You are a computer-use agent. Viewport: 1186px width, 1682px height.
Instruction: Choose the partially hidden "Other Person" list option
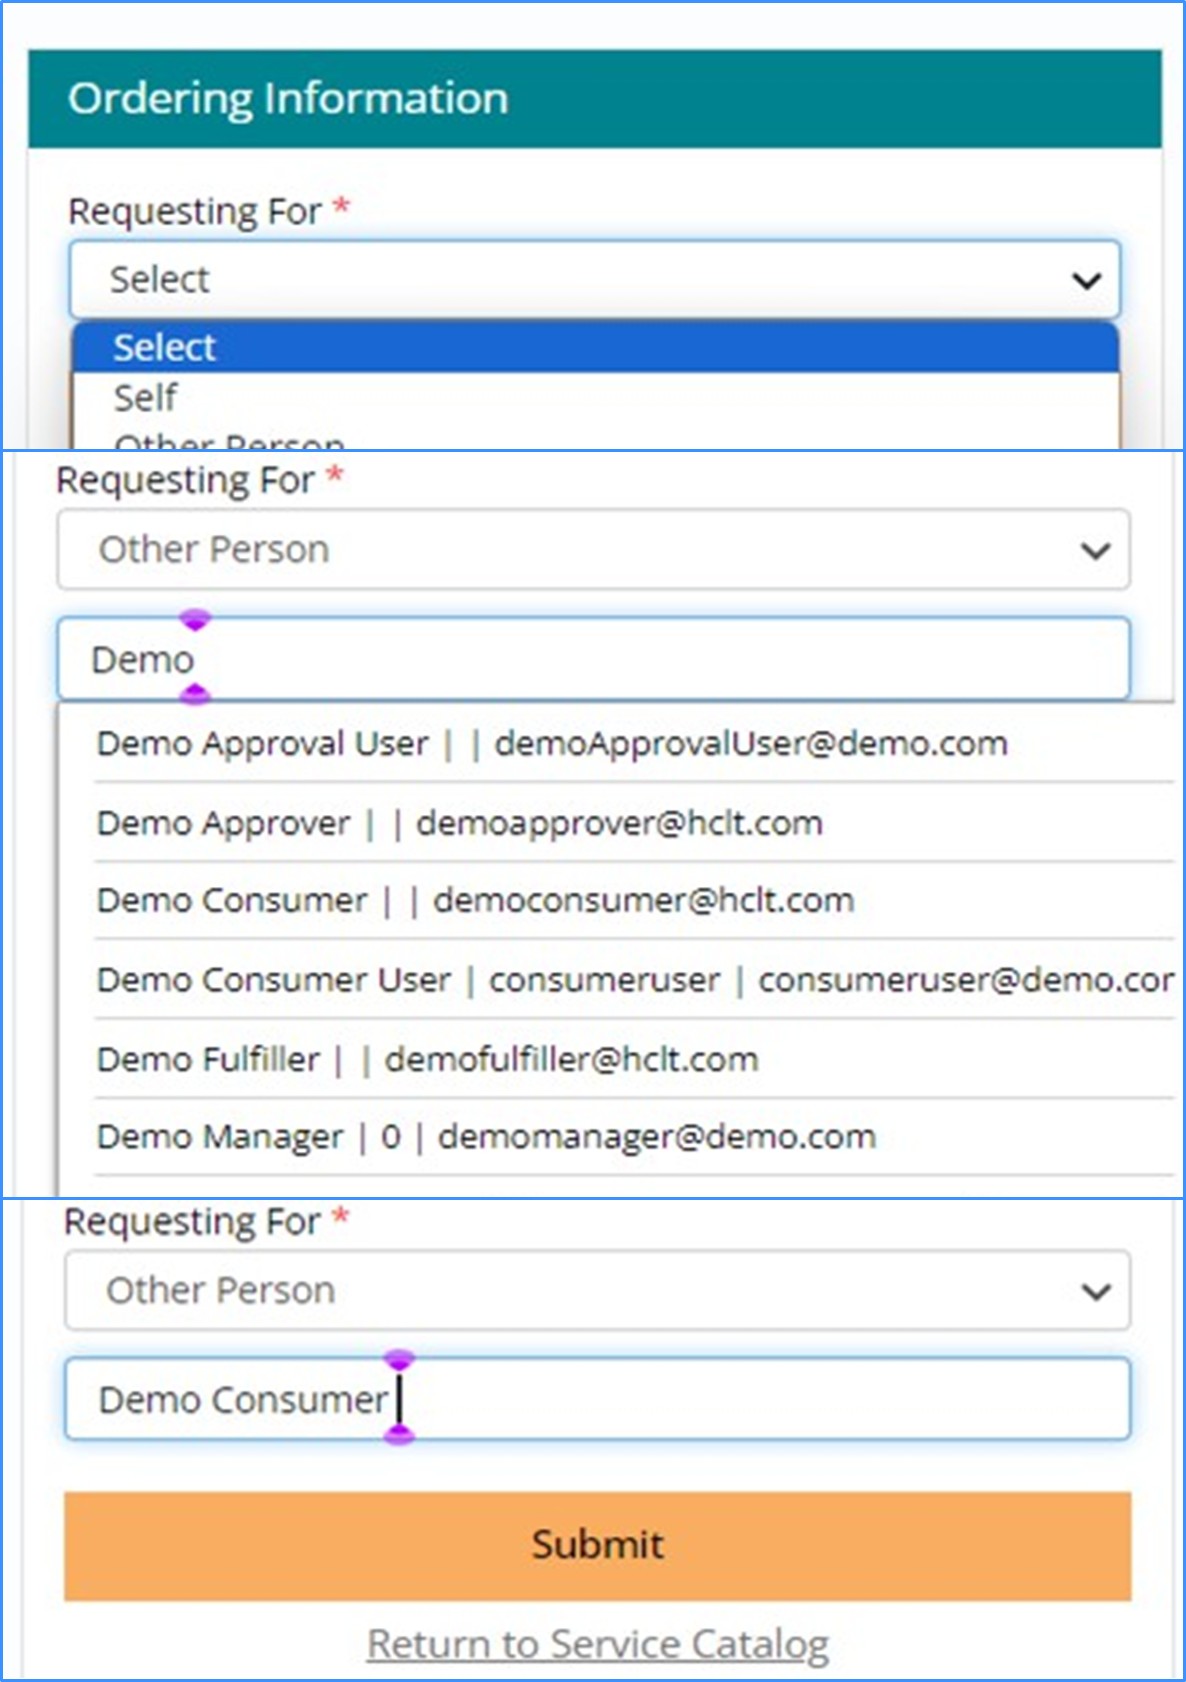(594, 440)
